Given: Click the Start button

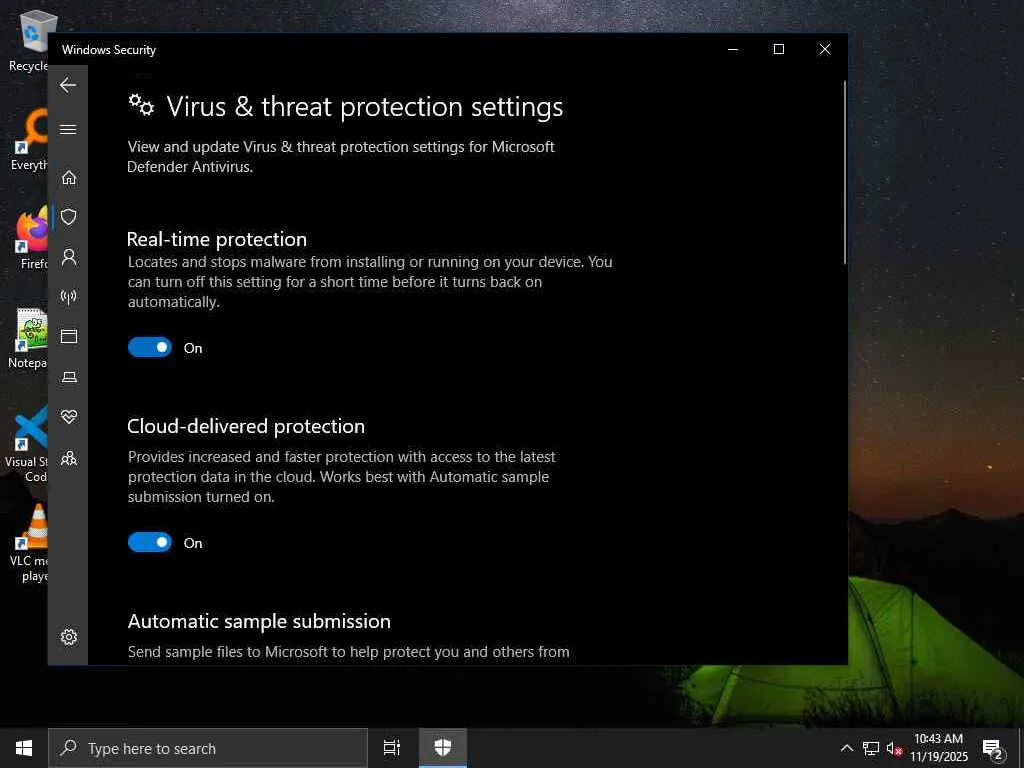Looking at the screenshot, I should pyautogui.click(x=24, y=748).
